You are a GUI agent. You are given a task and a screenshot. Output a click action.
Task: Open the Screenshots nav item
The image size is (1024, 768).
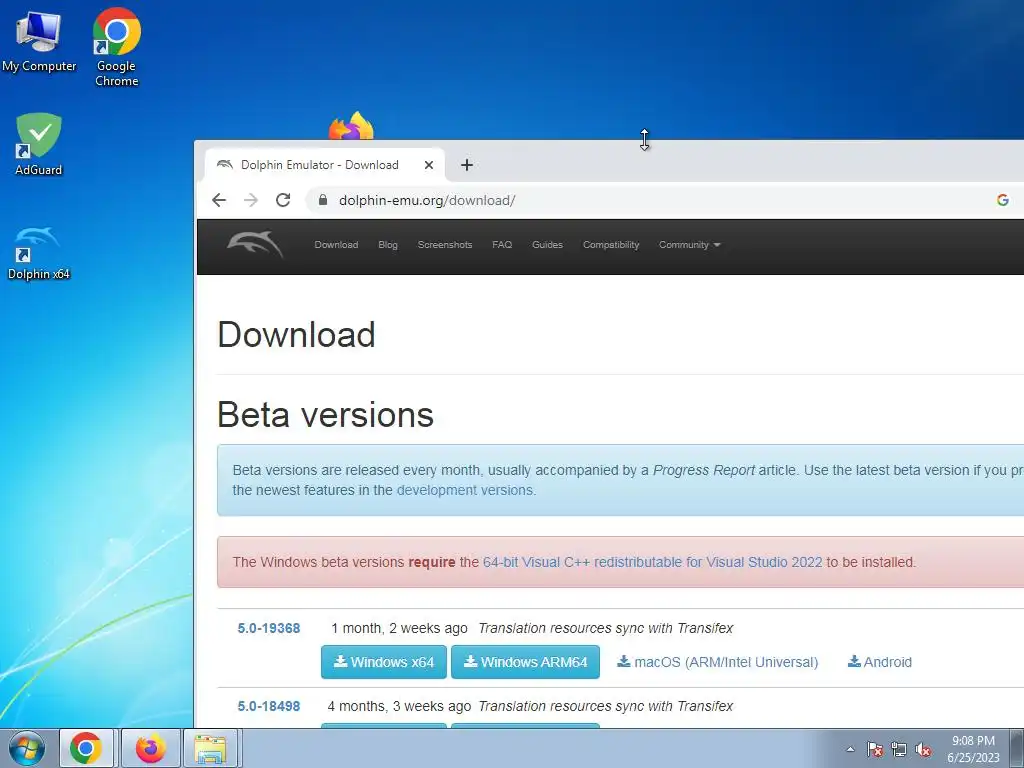445,245
